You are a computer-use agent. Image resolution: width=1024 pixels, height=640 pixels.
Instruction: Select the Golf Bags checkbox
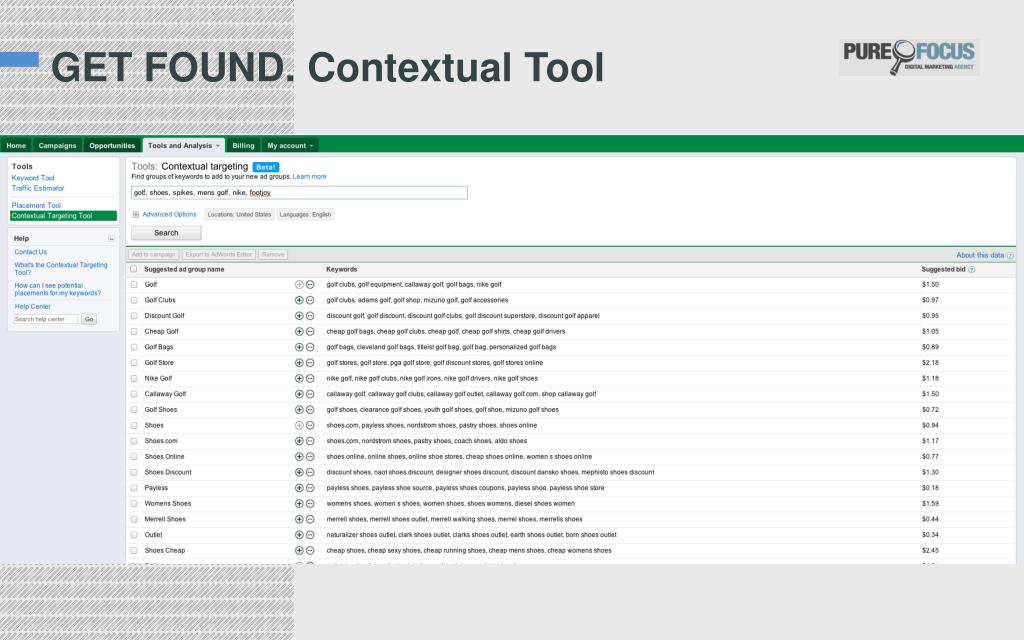pyautogui.click(x=134, y=347)
